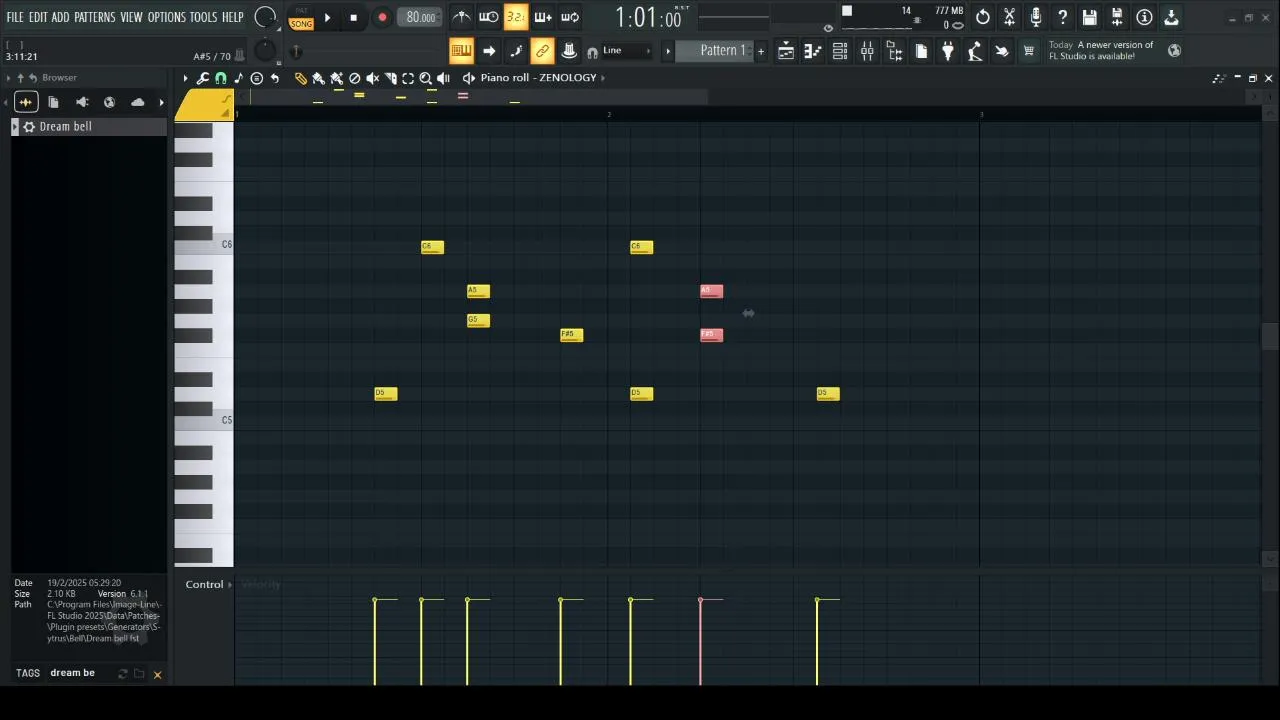1280x720 pixels.
Task: Select the Zoom tool in piano roll
Action: pos(426,78)
